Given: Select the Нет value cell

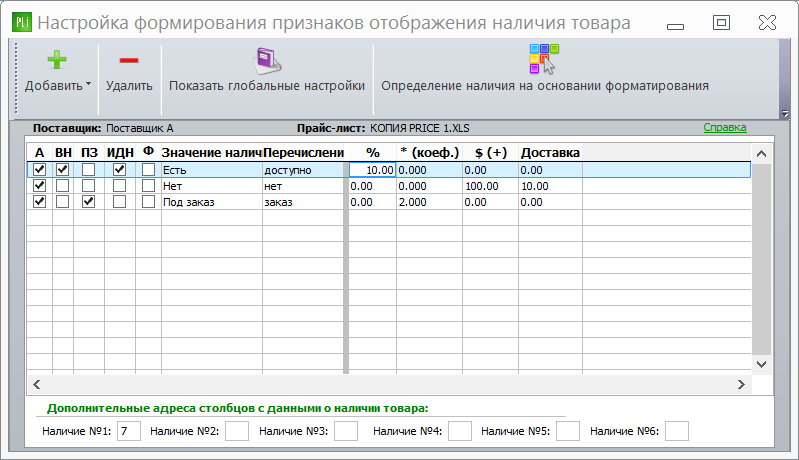Looking at the screenshot, I should [211, 186].
